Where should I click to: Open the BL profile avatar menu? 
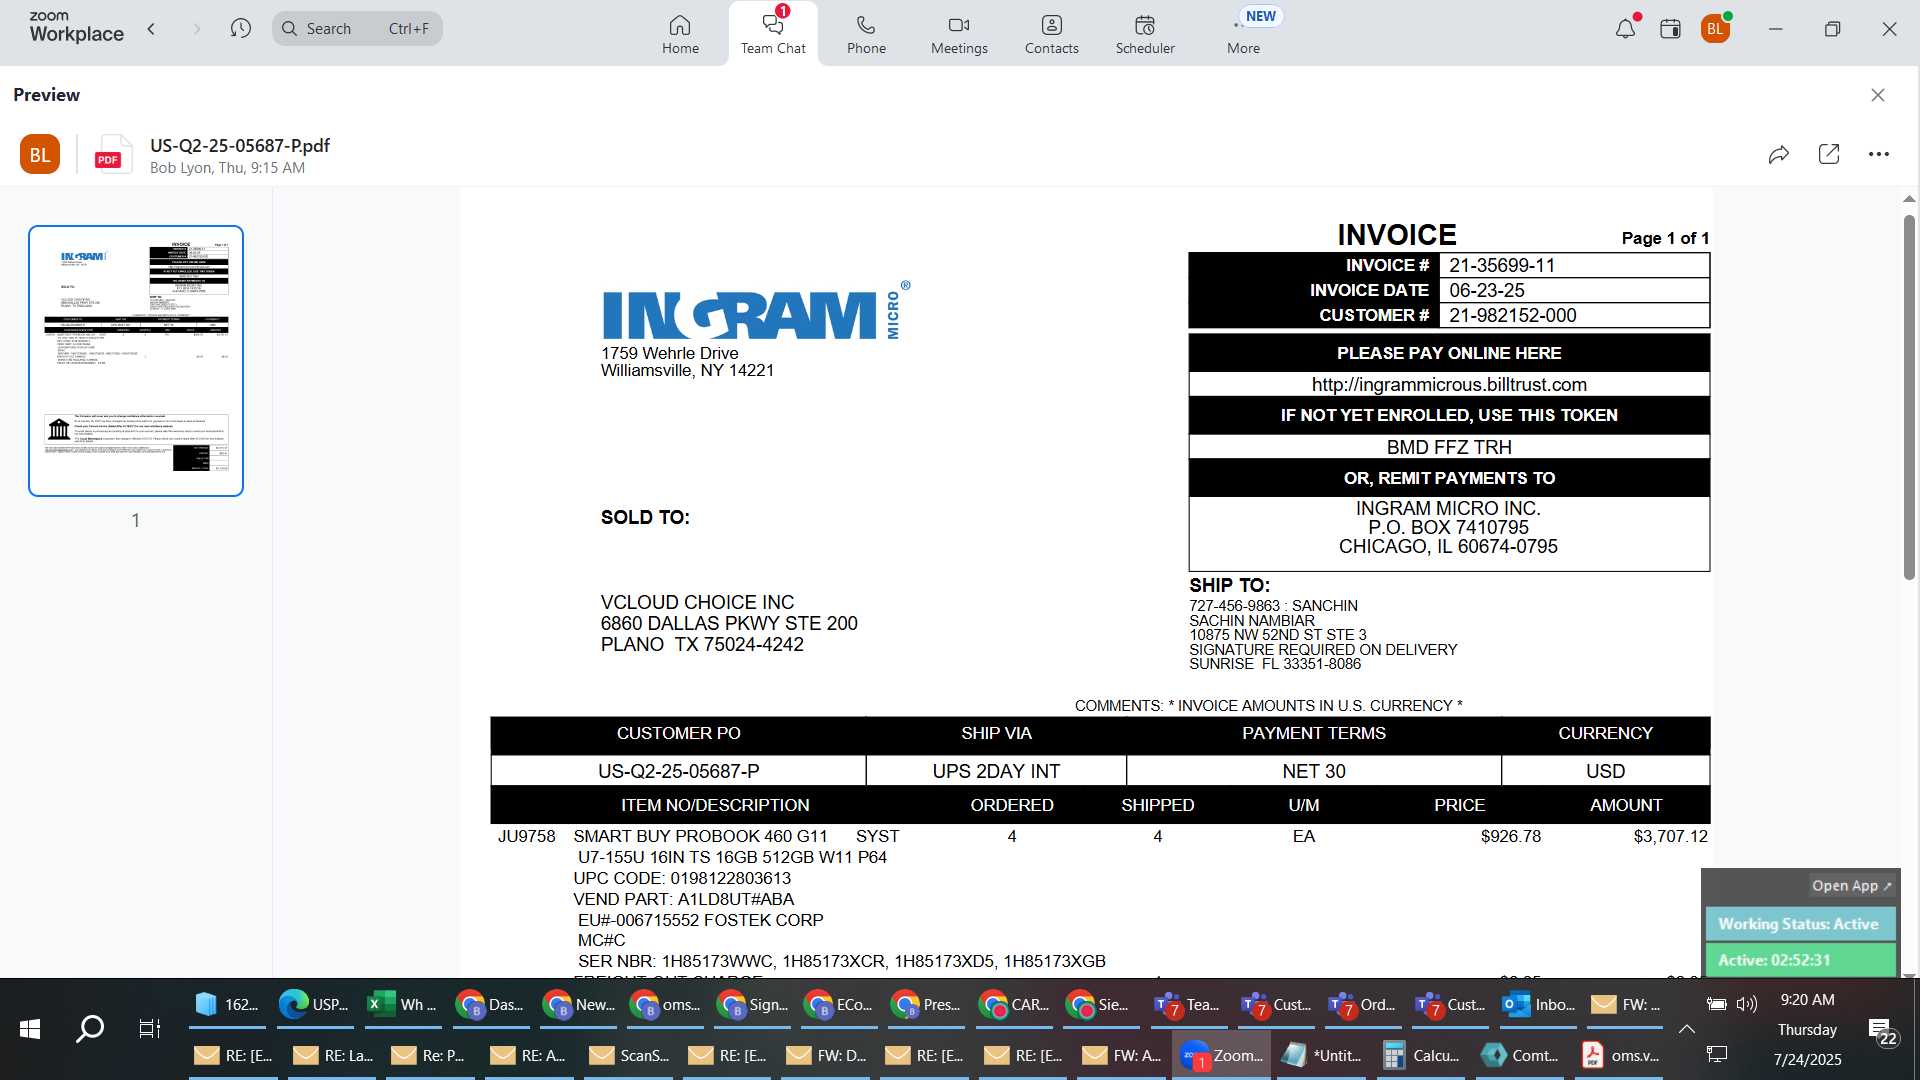[x=1716, y=29]
